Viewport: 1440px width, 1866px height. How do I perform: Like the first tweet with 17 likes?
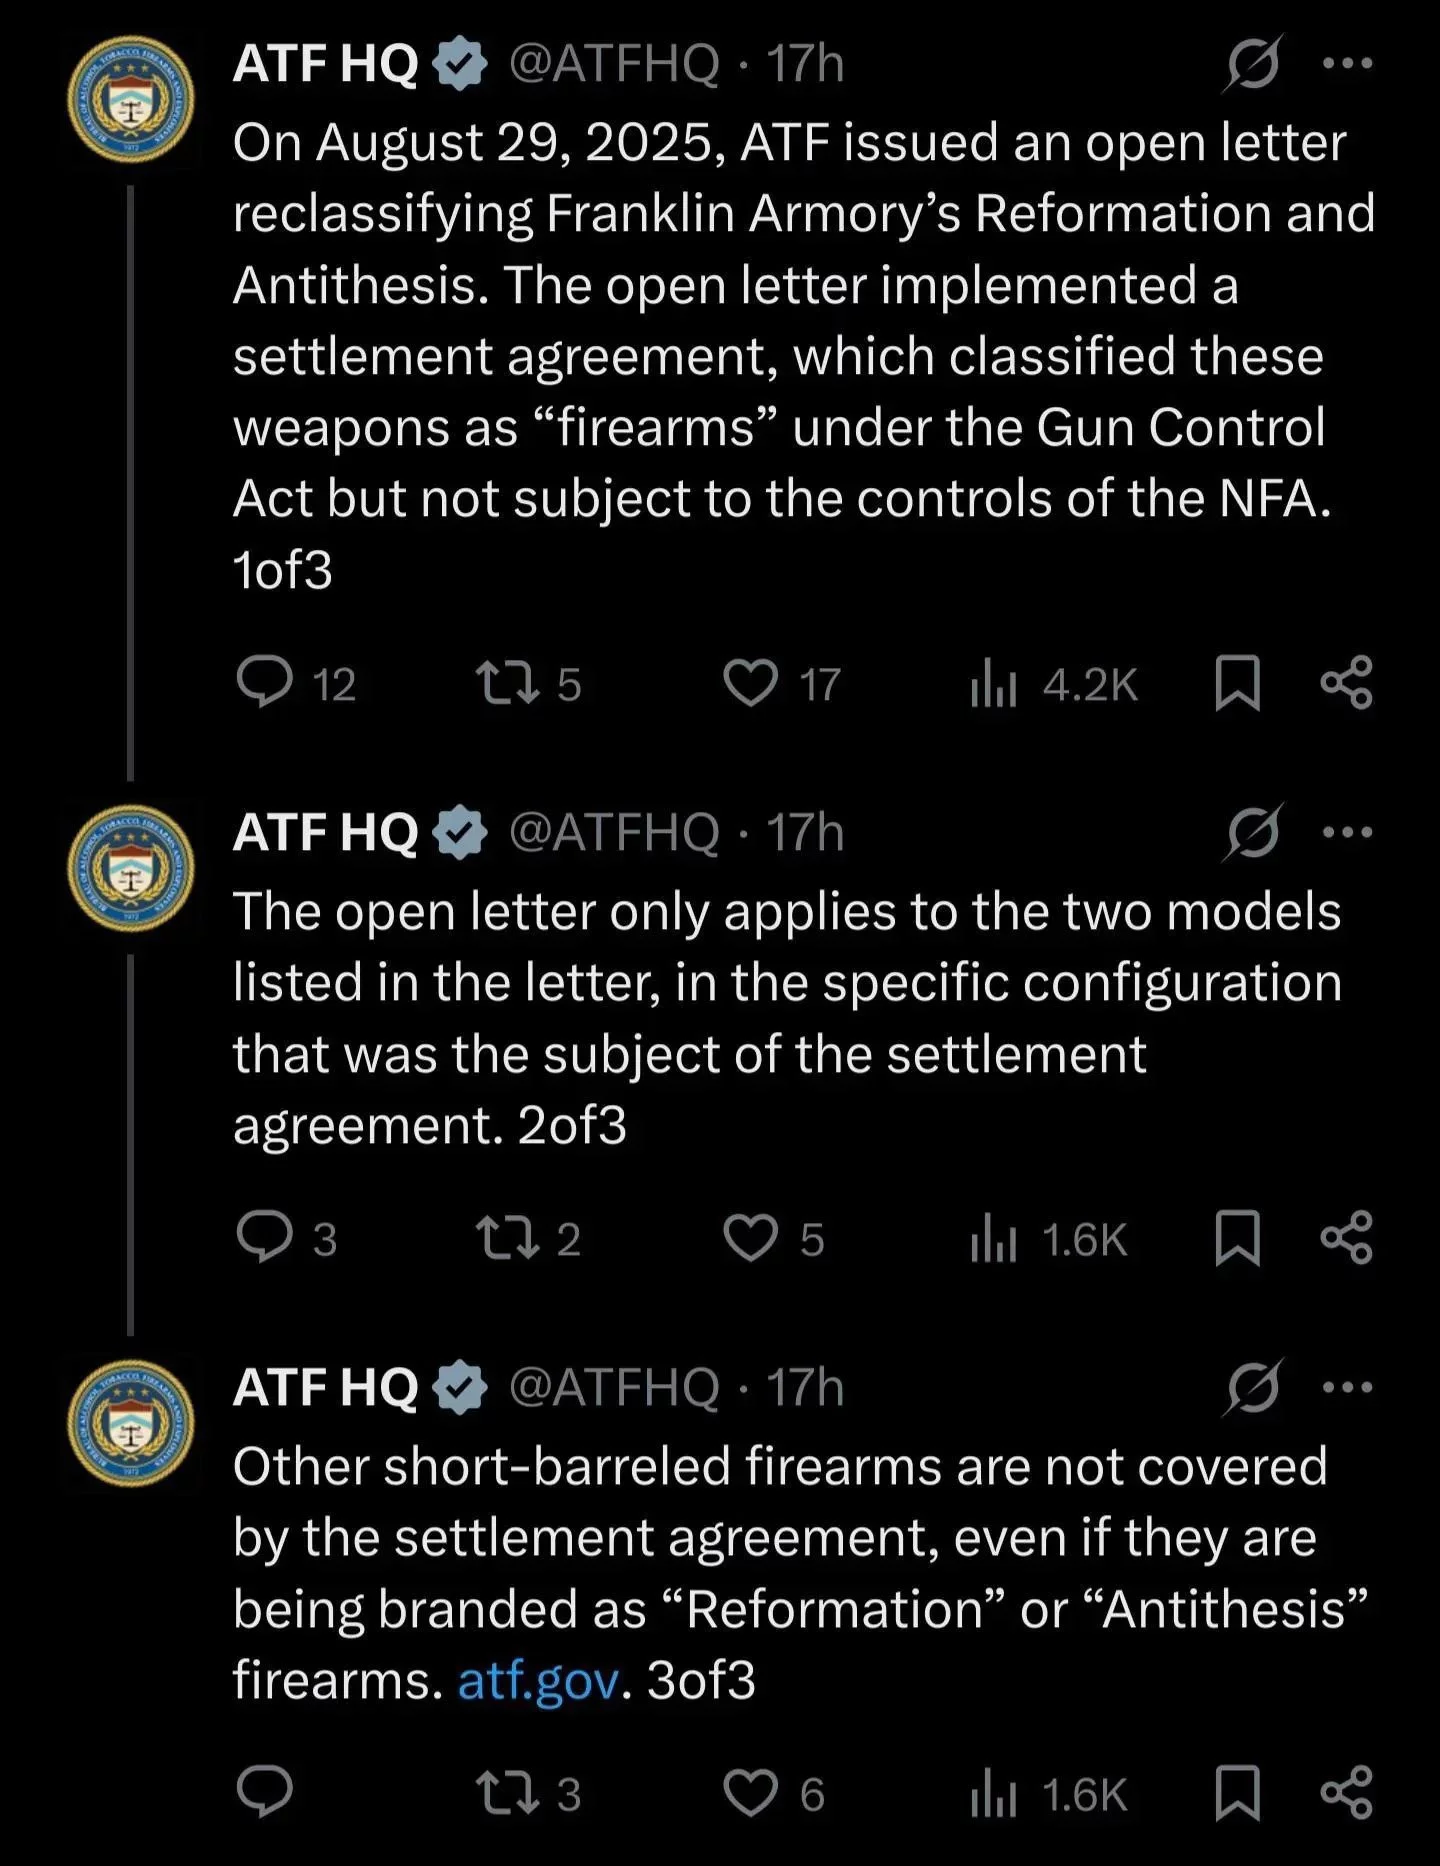[x=751, y=684]
